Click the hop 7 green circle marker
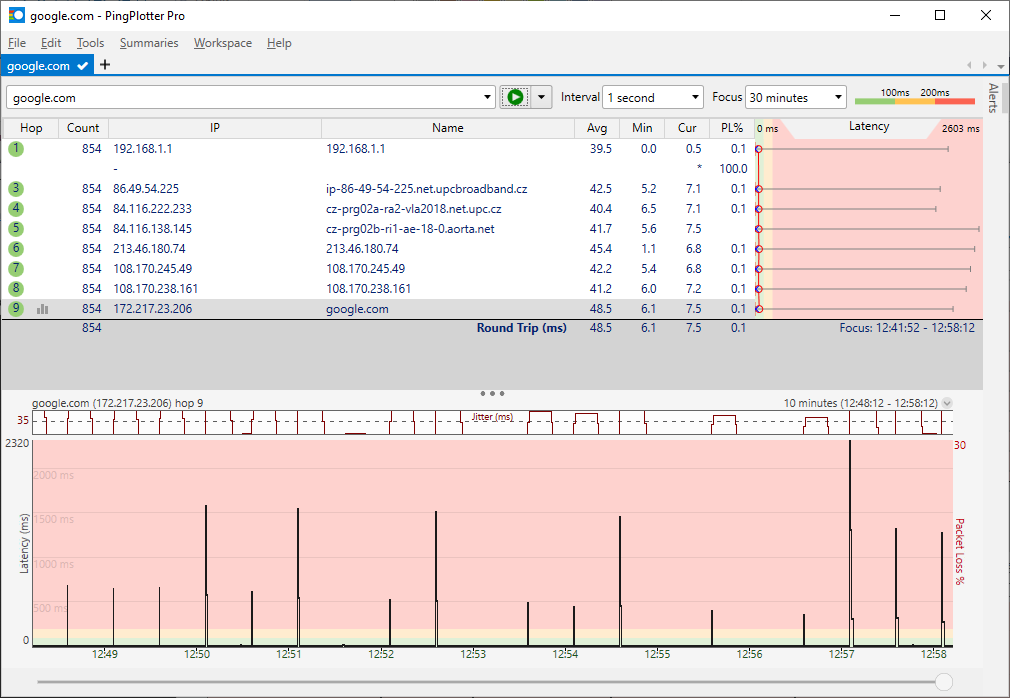Viewport: 1010px width, 698px height. point(16,268)
